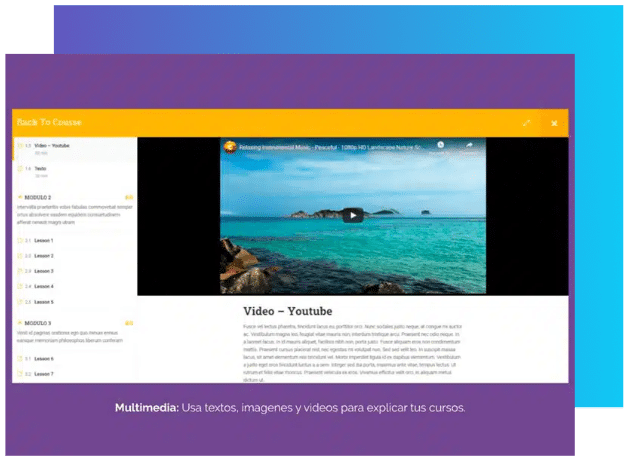The image size is (628, 461).
Task: Play the YouTube video
Action: coord(352,215)
